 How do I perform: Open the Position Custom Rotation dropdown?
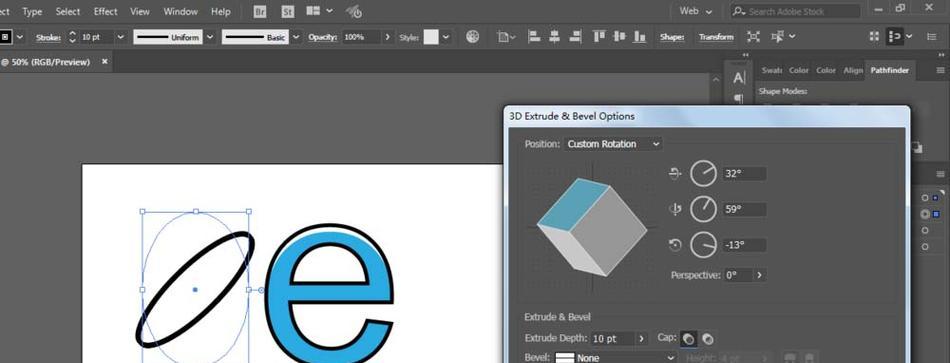[x=613, y=144]
